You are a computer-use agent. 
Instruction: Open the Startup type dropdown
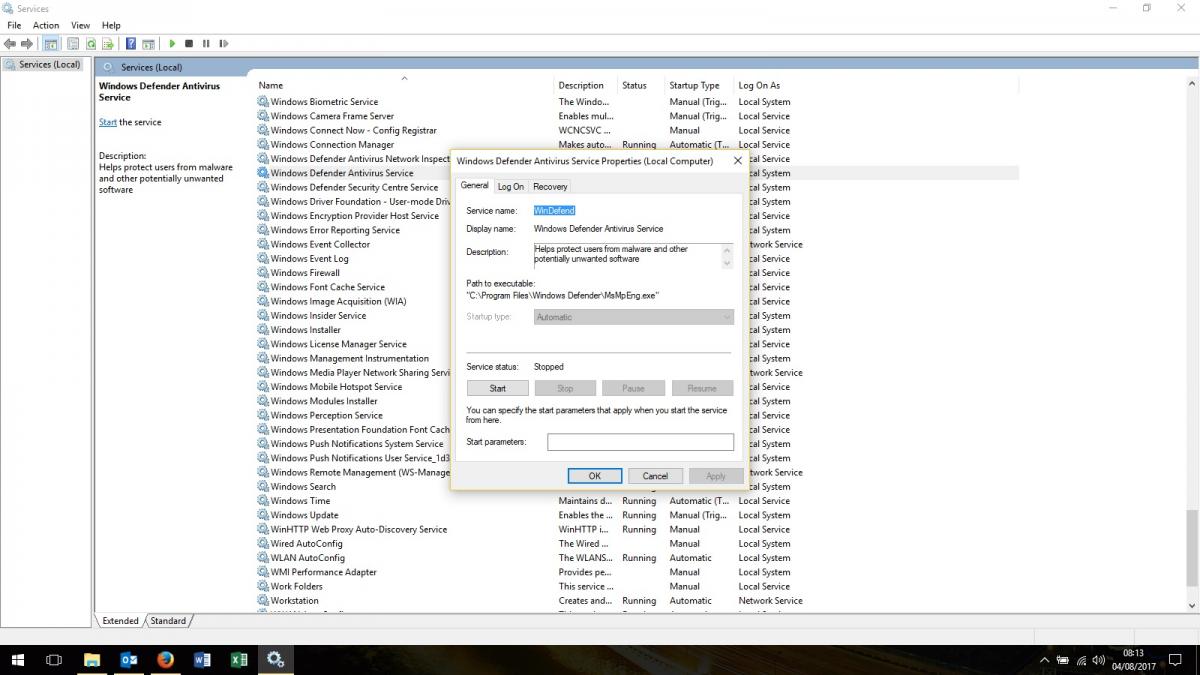(x=633, y=317)
